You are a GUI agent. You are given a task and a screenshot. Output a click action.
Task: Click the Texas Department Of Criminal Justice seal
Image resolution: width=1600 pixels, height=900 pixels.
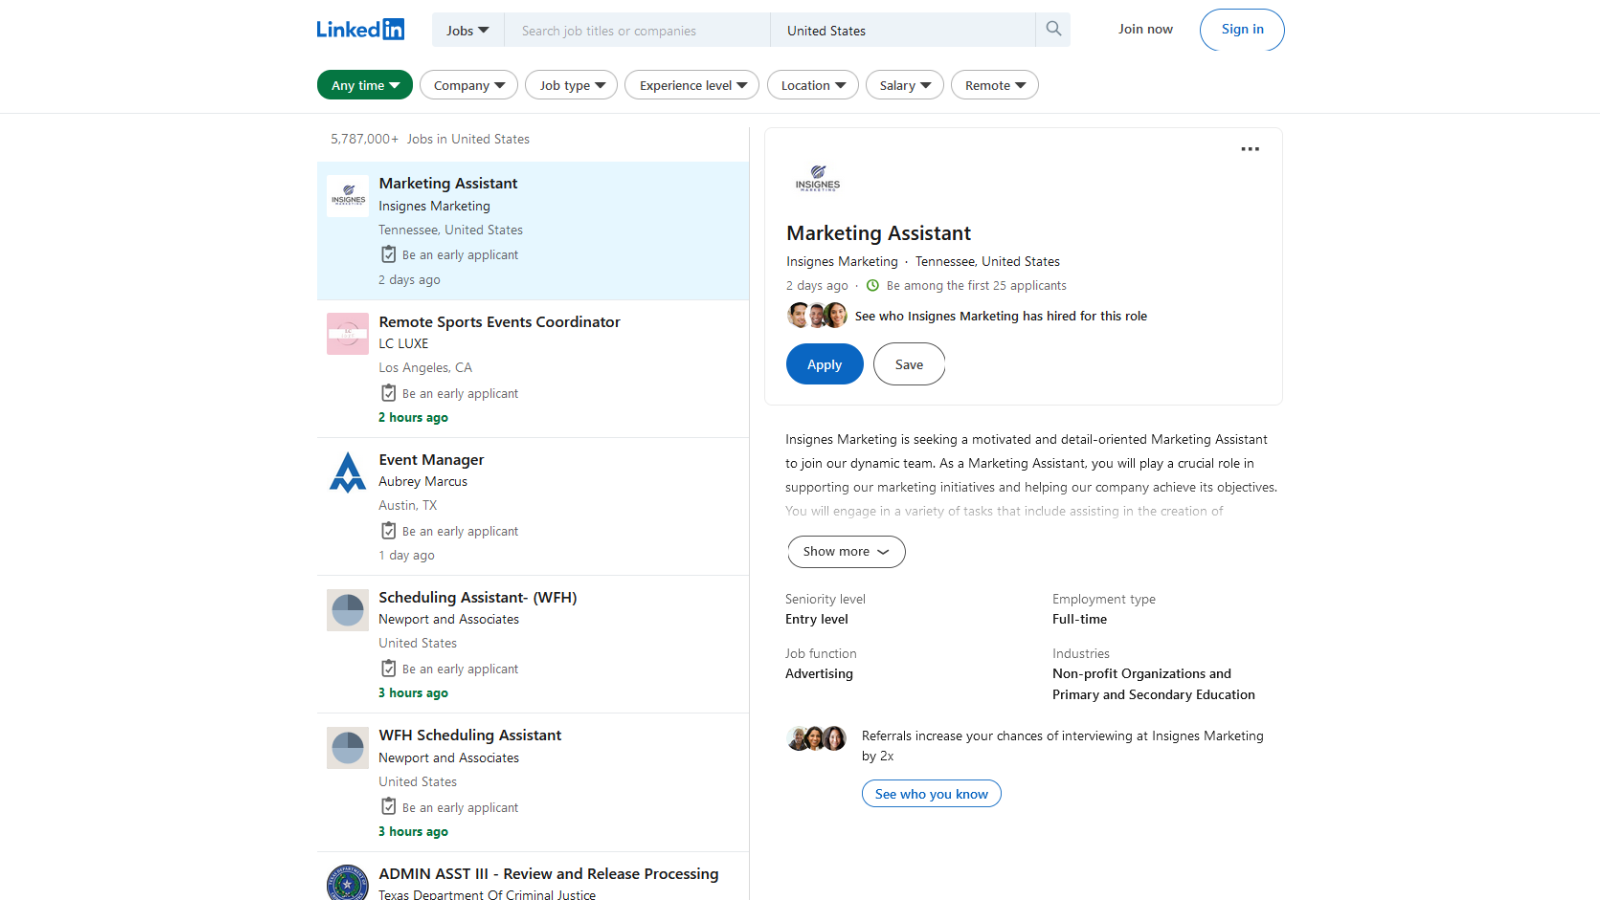(x=348, y=883)
